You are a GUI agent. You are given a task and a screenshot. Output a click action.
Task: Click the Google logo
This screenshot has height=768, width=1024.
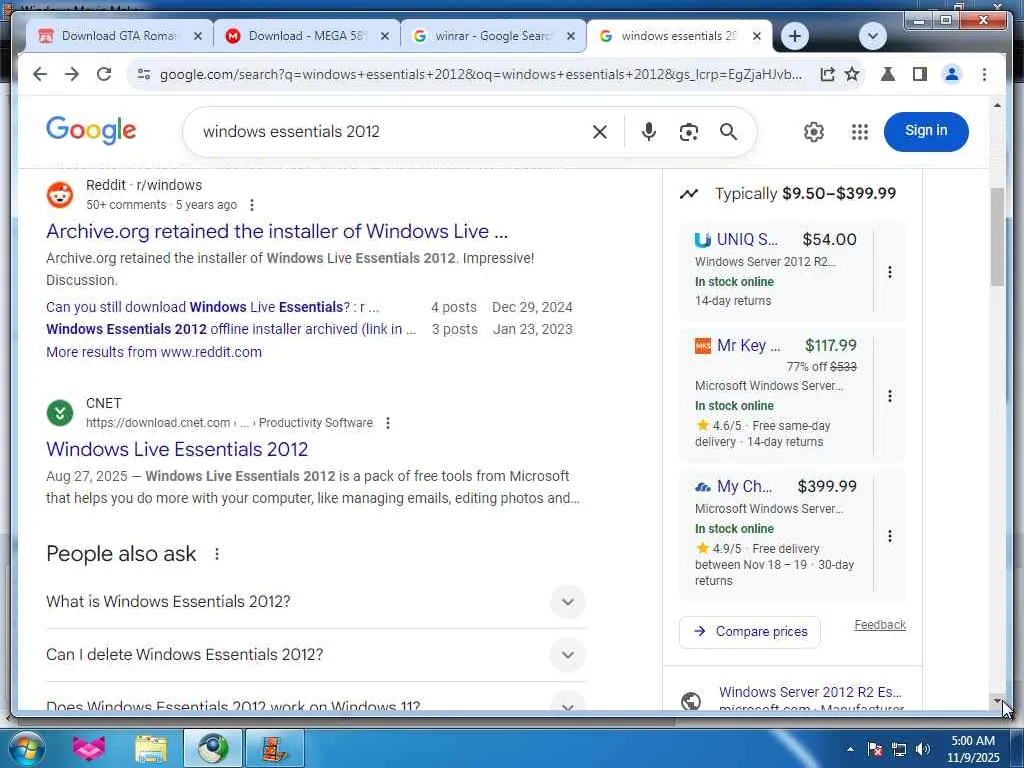tap(91, 130)
